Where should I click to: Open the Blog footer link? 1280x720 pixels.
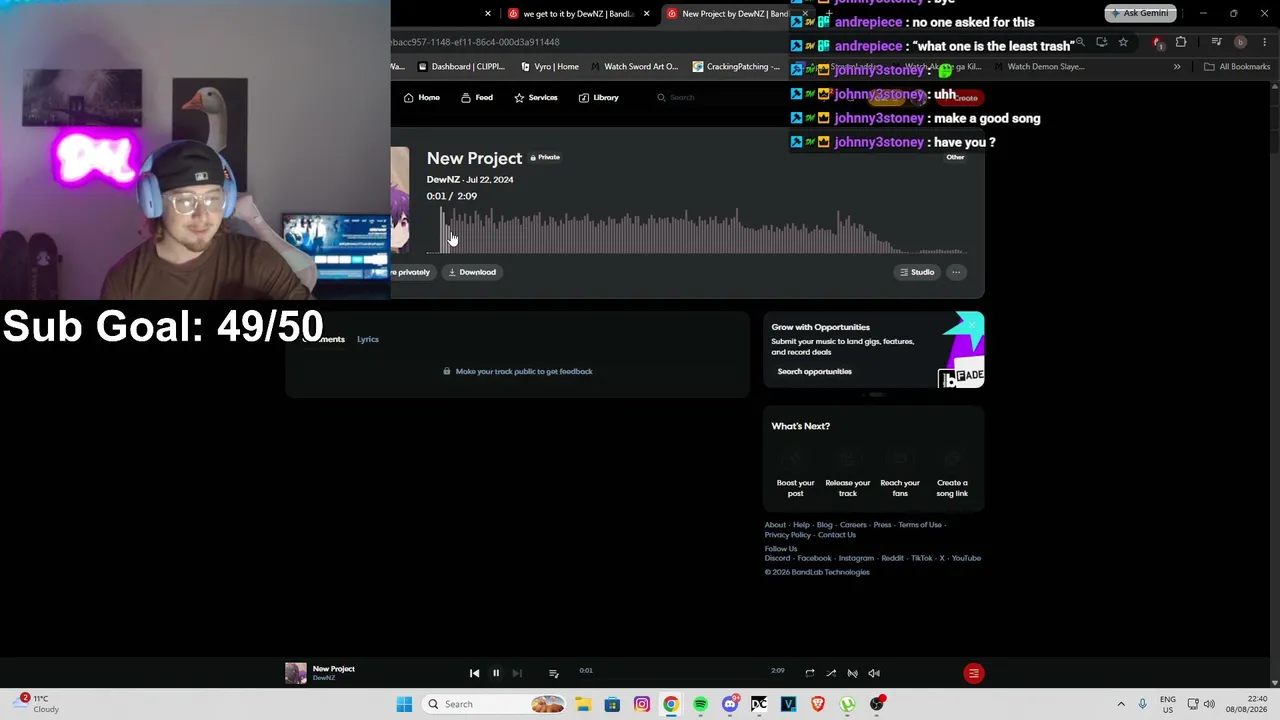[824, 525]
